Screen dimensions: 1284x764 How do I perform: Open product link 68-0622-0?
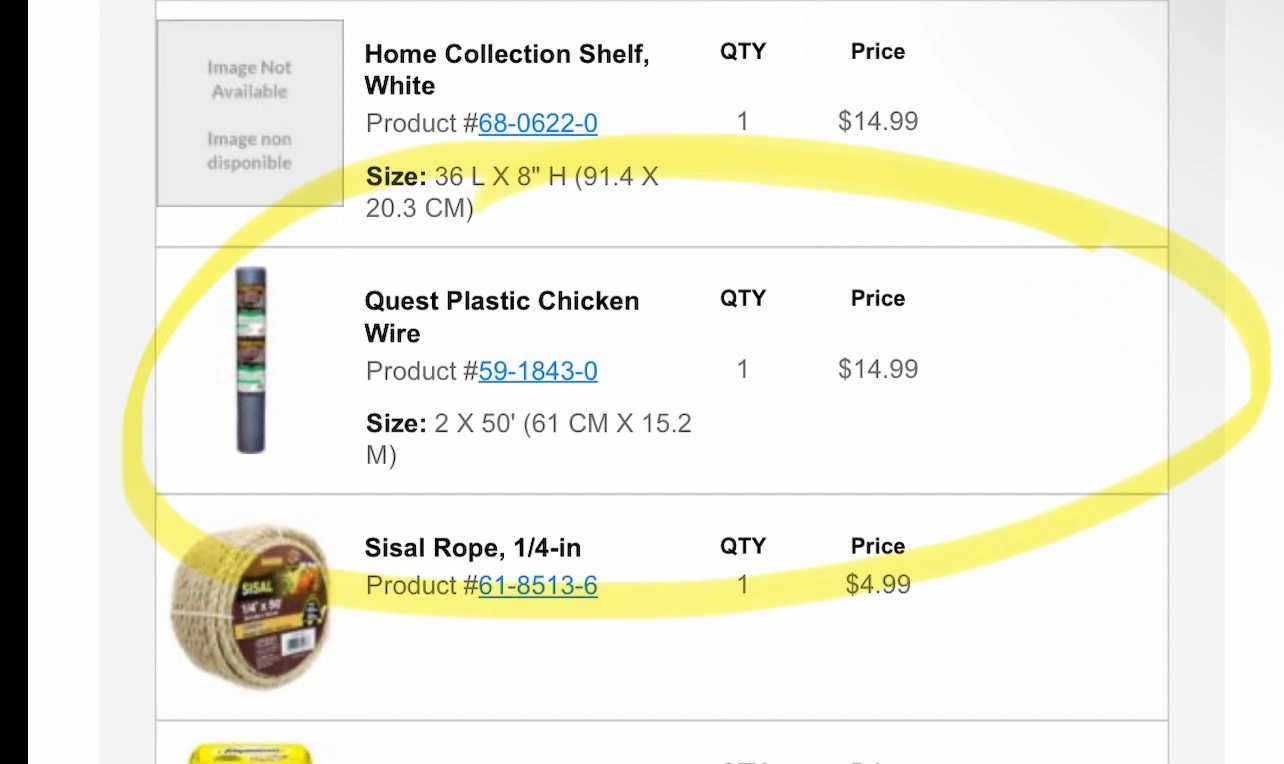click(538, 123)
